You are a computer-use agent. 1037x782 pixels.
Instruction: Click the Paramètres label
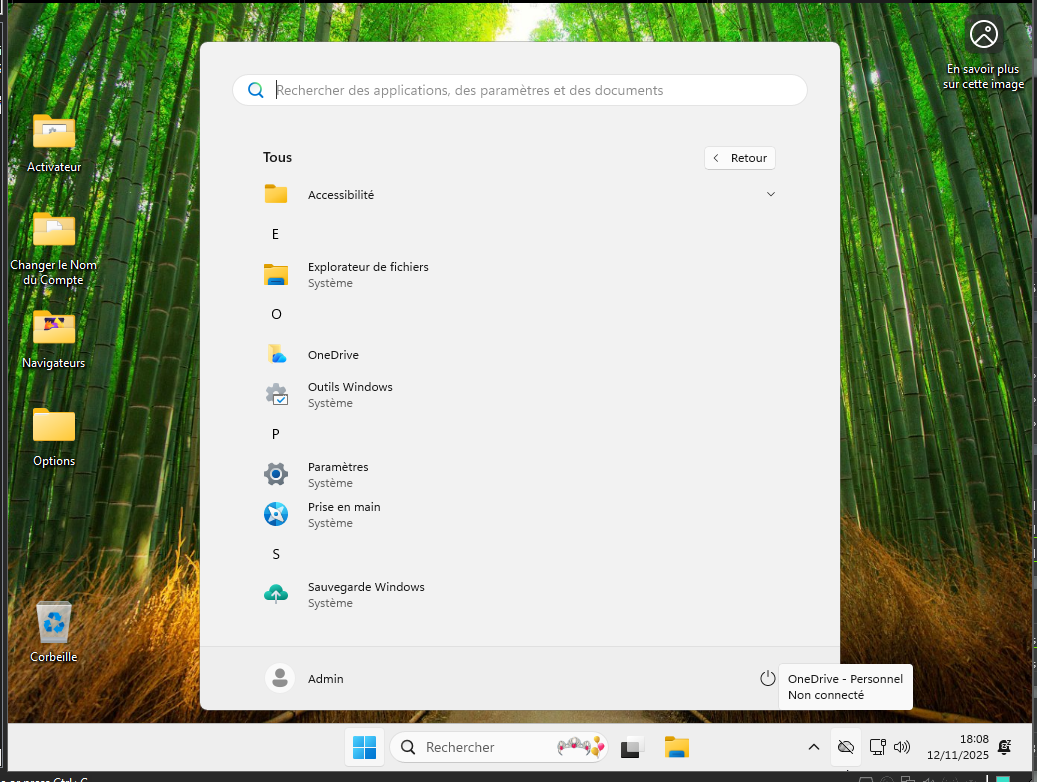(x=338, y=467)
